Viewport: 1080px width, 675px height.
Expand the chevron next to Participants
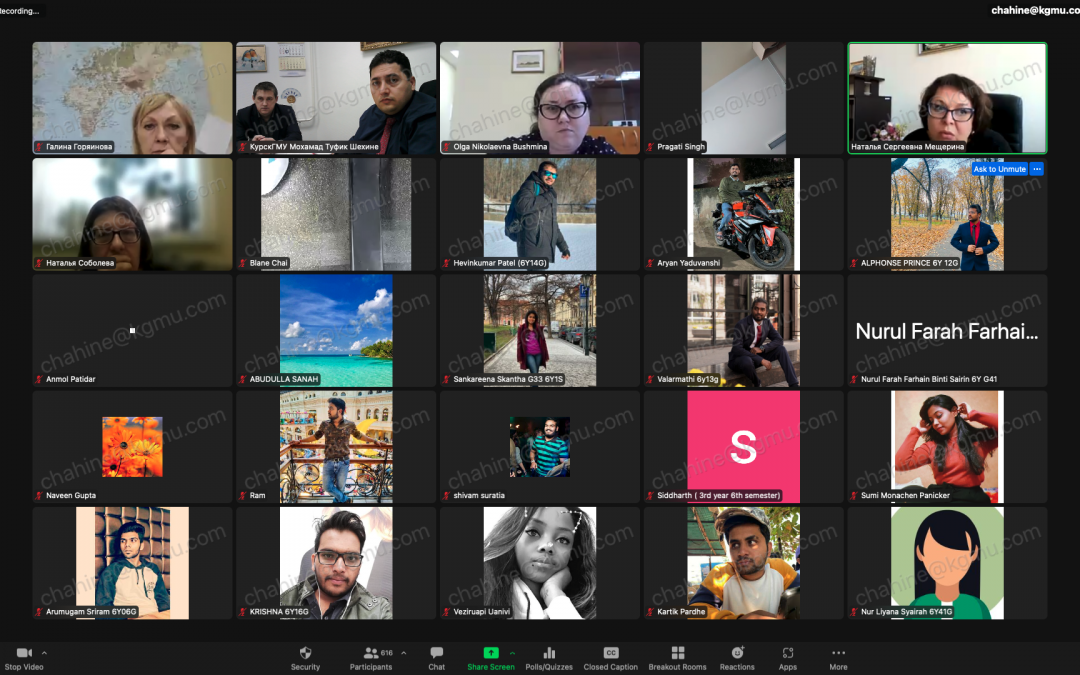pos(404,652)
